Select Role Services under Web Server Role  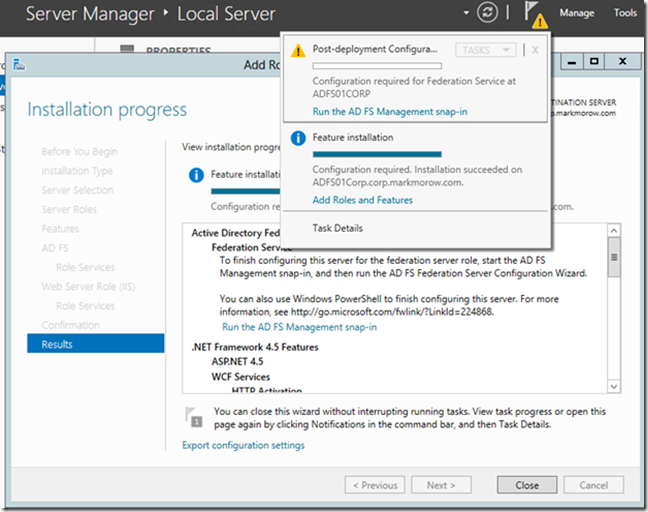[x=86, y=306]
